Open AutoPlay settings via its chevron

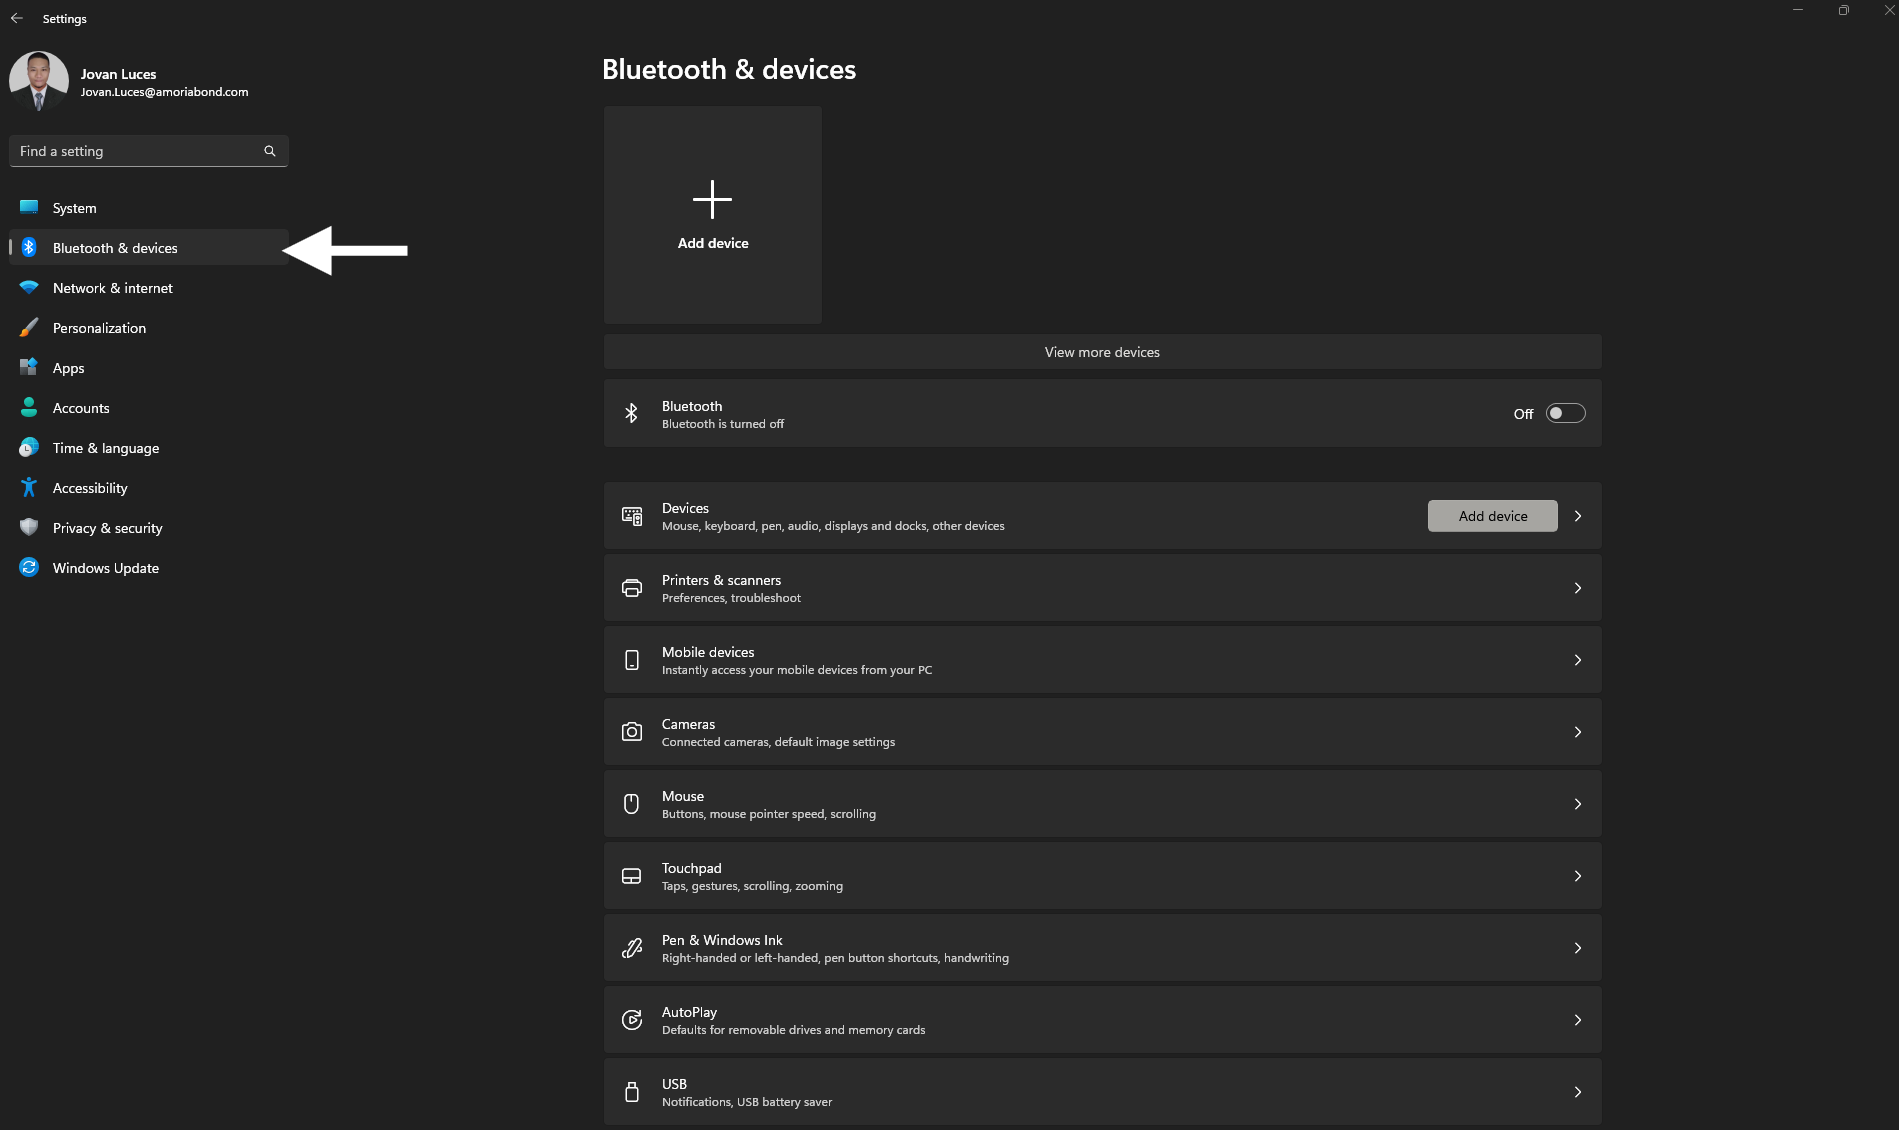tap(1578, 1020)
